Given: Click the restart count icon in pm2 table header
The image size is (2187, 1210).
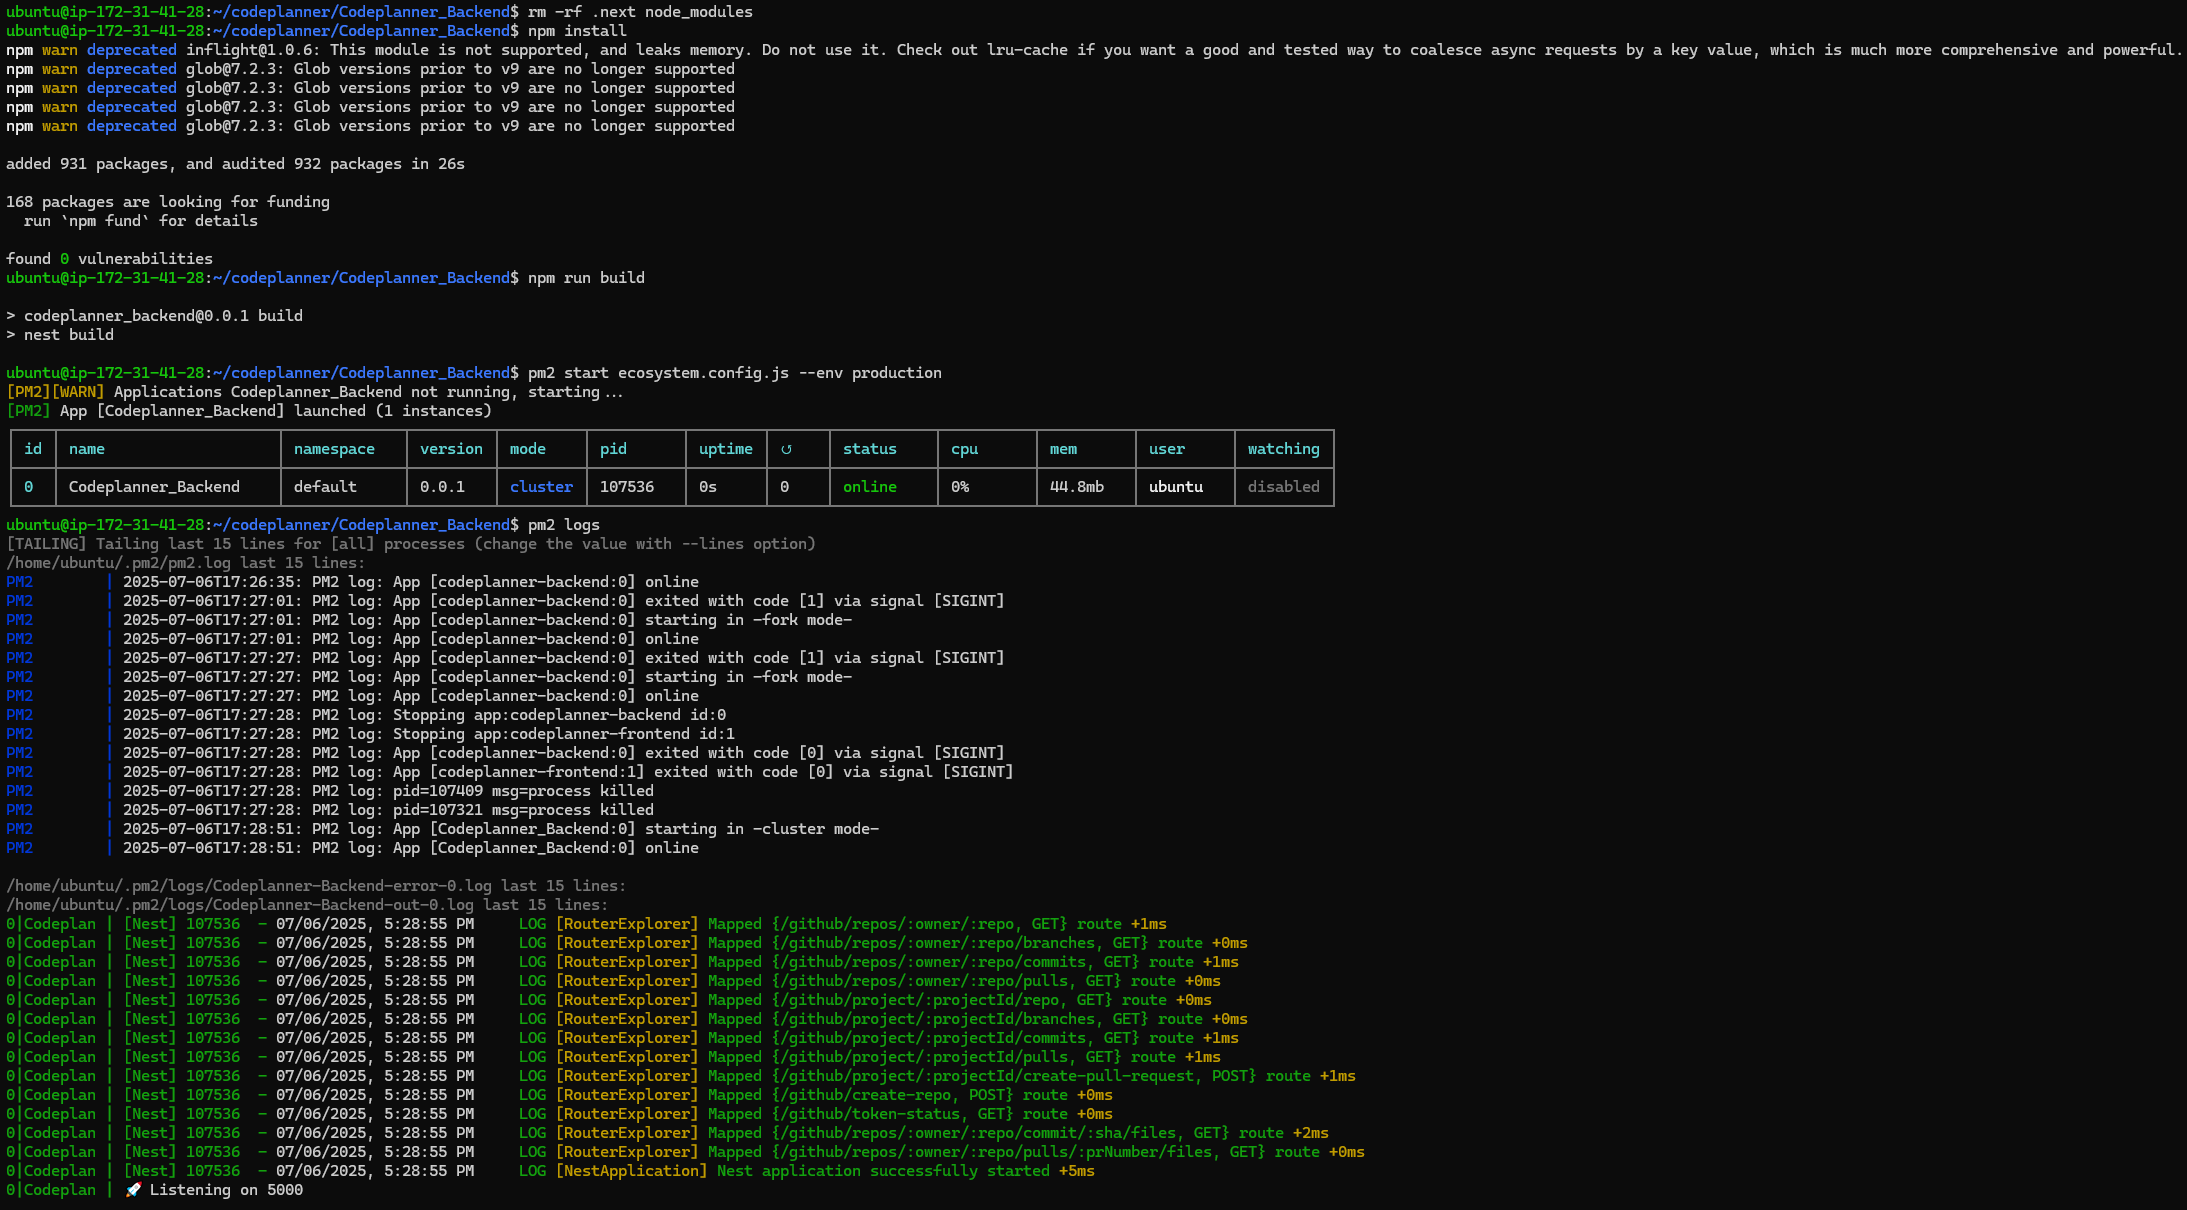Looking at the screenshot, I should point(786,449).
